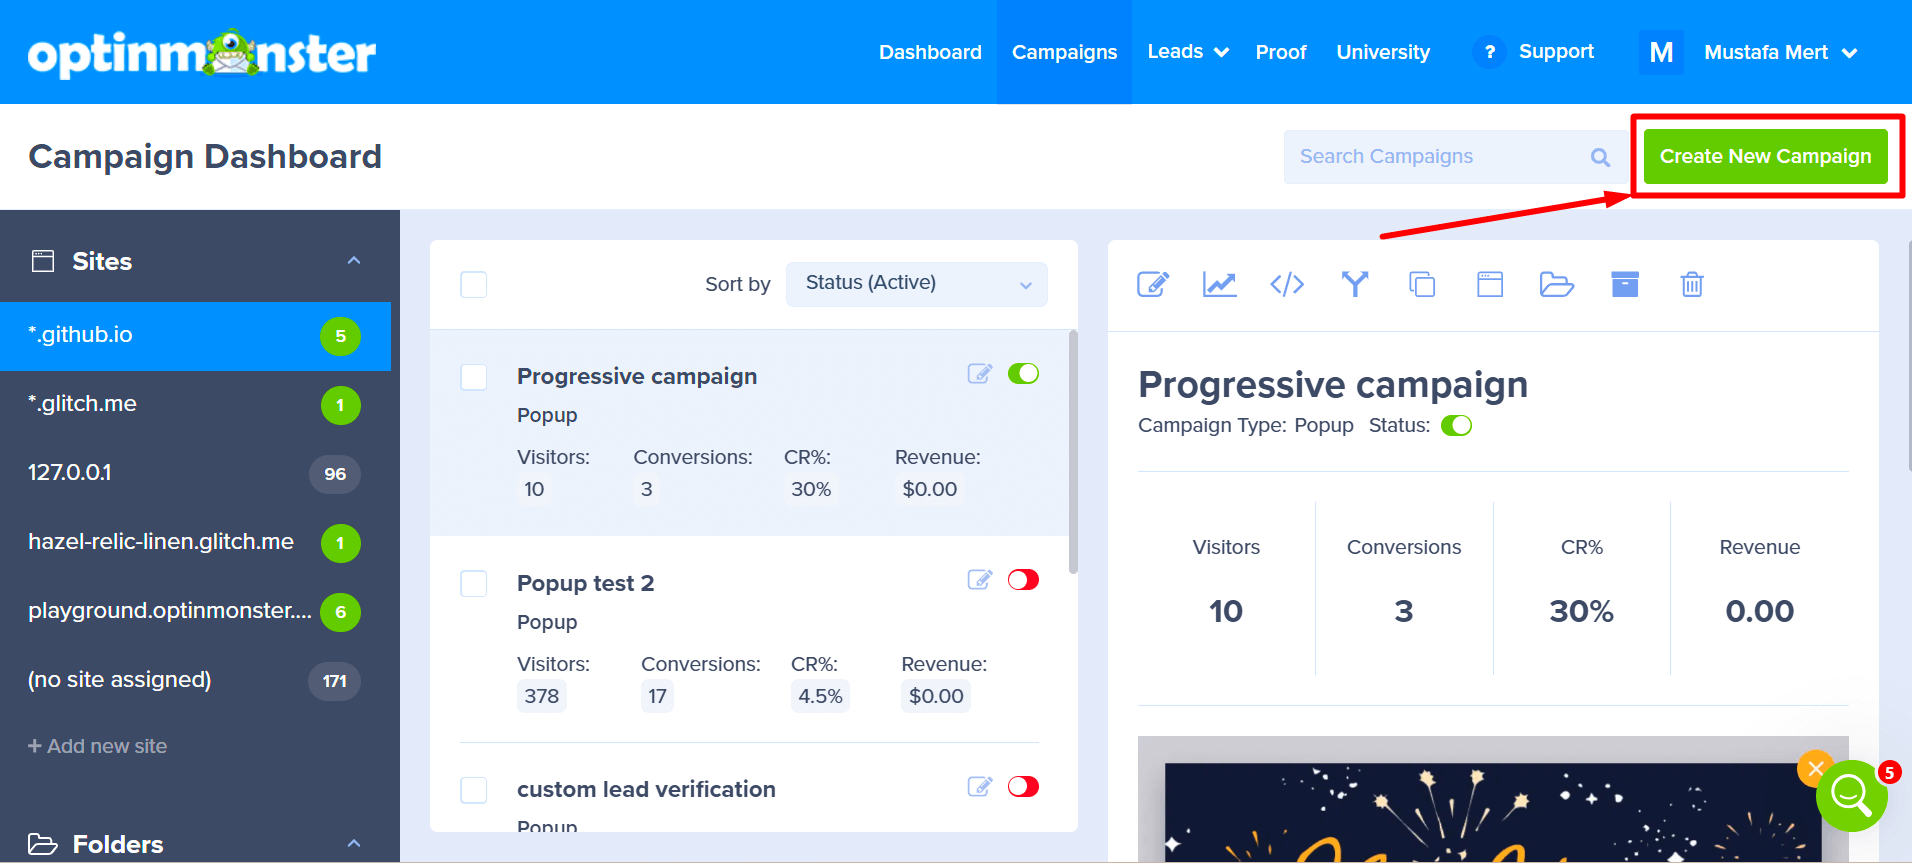Click the search magnifier icon
This screenshot has height=863, width=1912.
[x=1600, y=157]
